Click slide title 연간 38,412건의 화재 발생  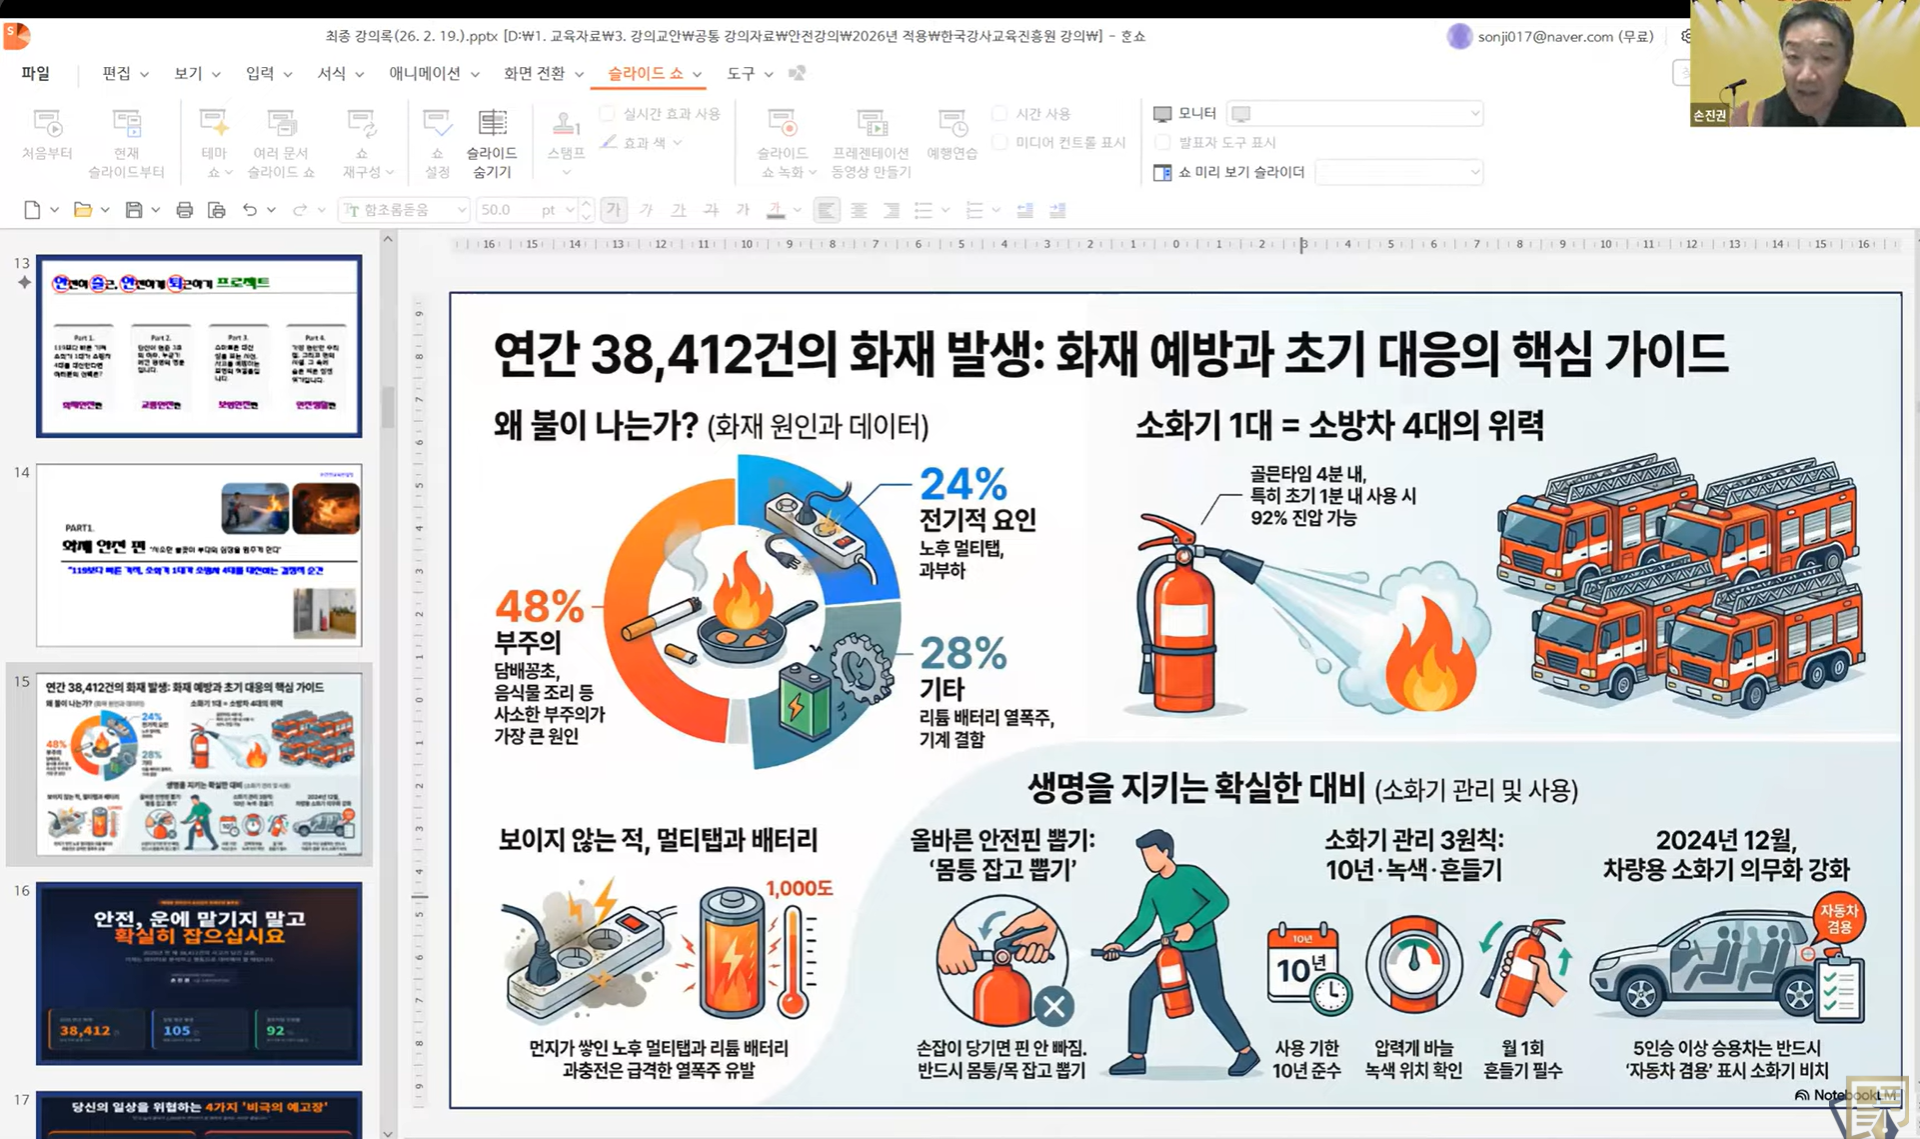pyautogui.click(x=1110, y=354)
